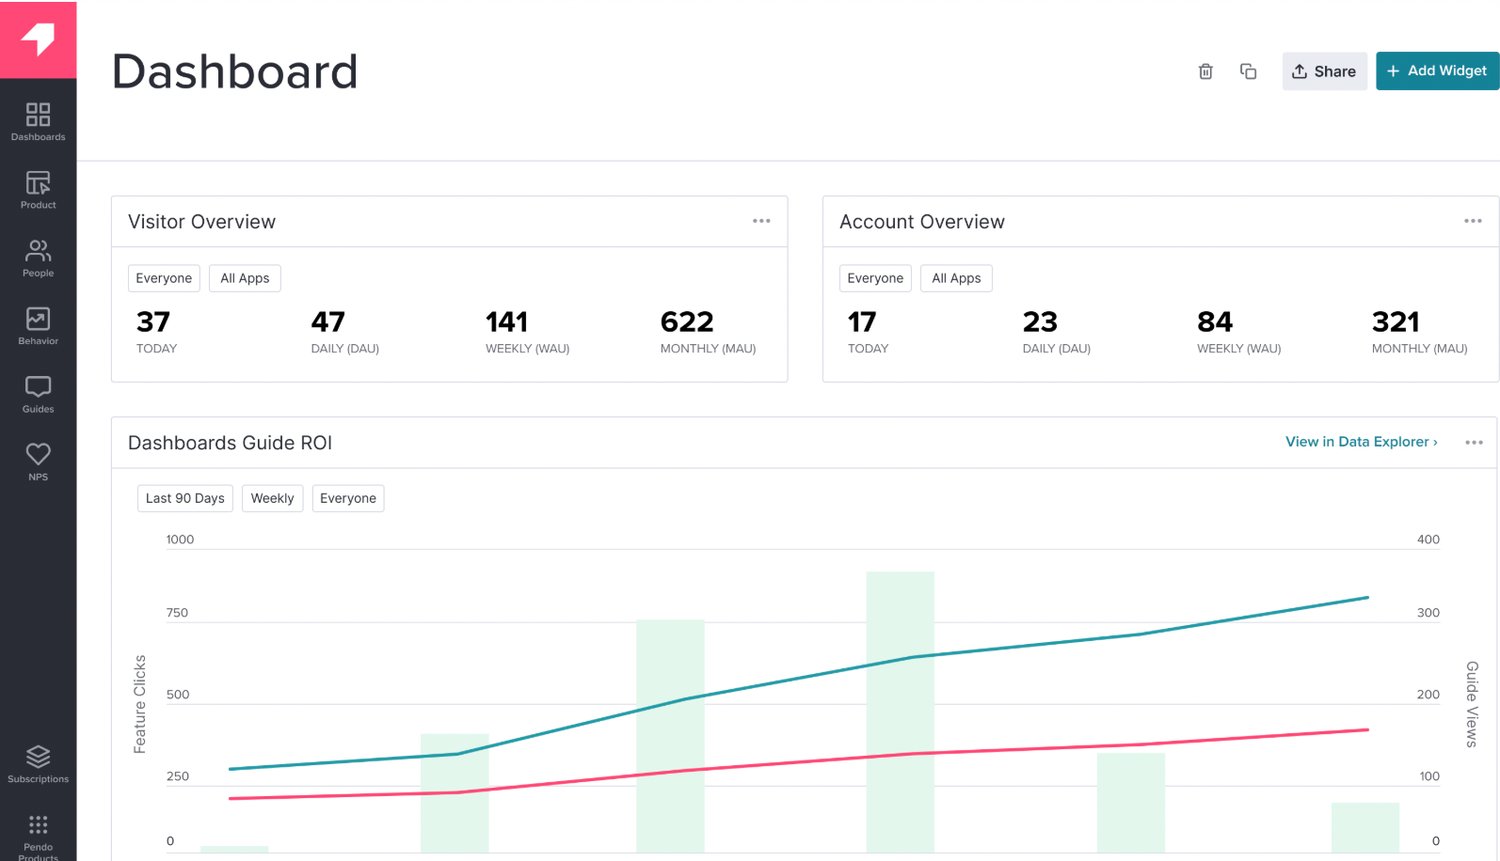Click the Feature Clicks axis label

pos(140,704)
